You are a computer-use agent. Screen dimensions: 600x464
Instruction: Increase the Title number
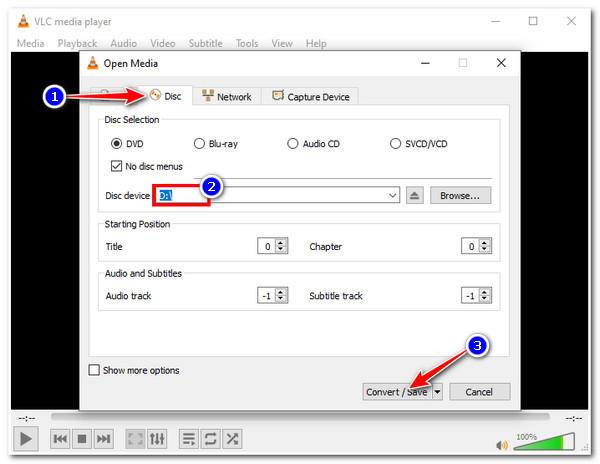pyautogui.click(x=281, y=243)
